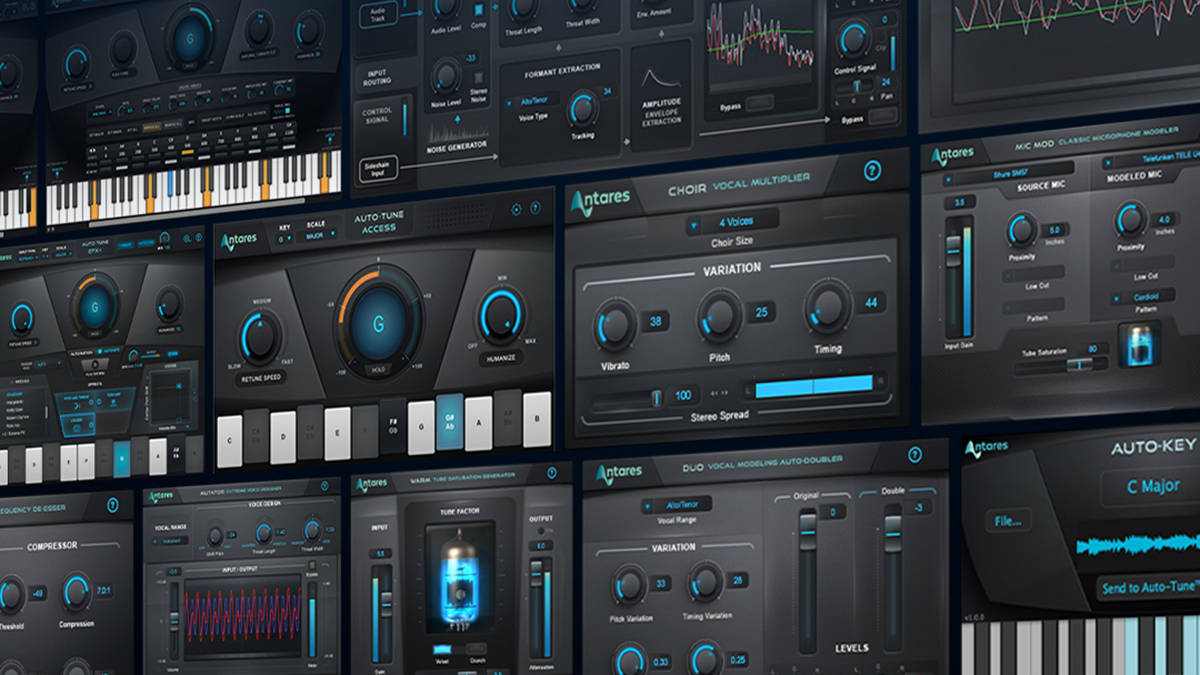The image size is (1200, 675).
Task: Toggle Bypass under the formant graph
Action: [x=760, y=103]
